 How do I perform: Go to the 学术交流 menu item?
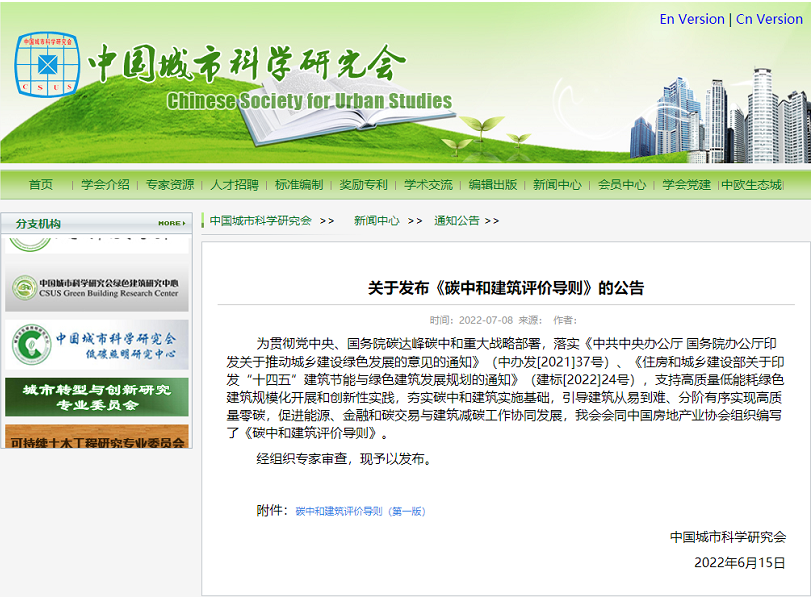[428, 184]
